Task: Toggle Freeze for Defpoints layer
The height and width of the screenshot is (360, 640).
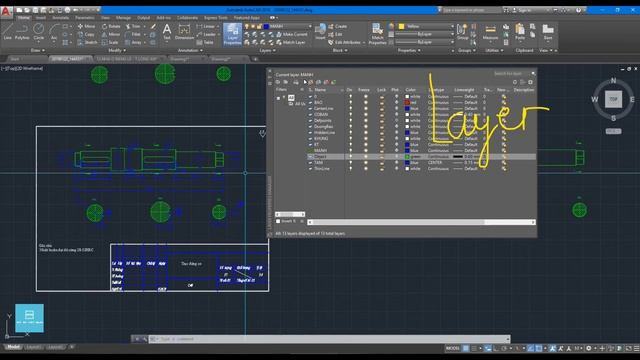Action: tap(365, 120)
